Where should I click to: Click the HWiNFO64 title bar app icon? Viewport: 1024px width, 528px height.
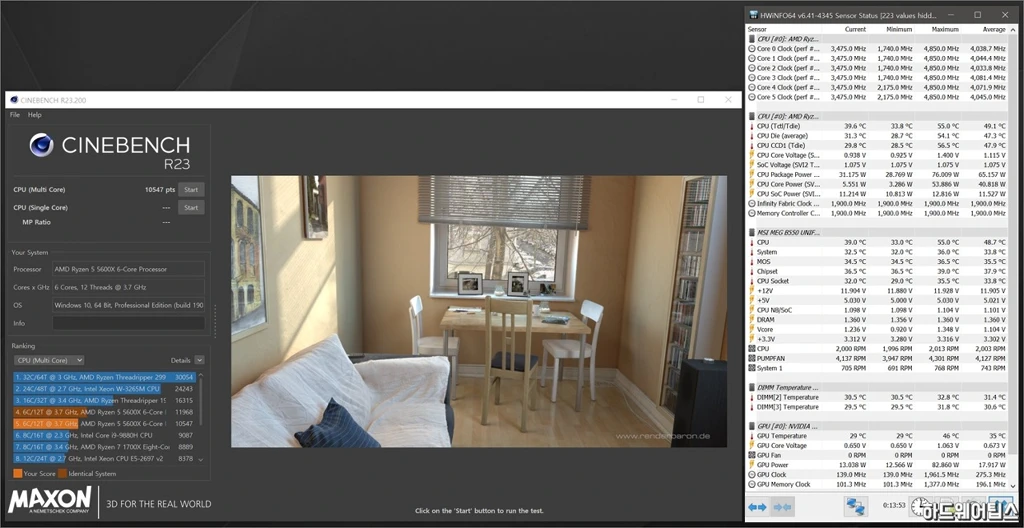pyautogui.click(x=754, y=14)
